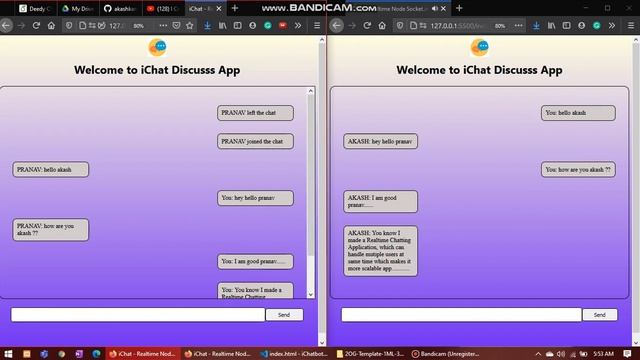The width and height of the screenshot is (640, 360).
Task: Click the 'You: hey hello pranav' message bubble
Action: 255,198
